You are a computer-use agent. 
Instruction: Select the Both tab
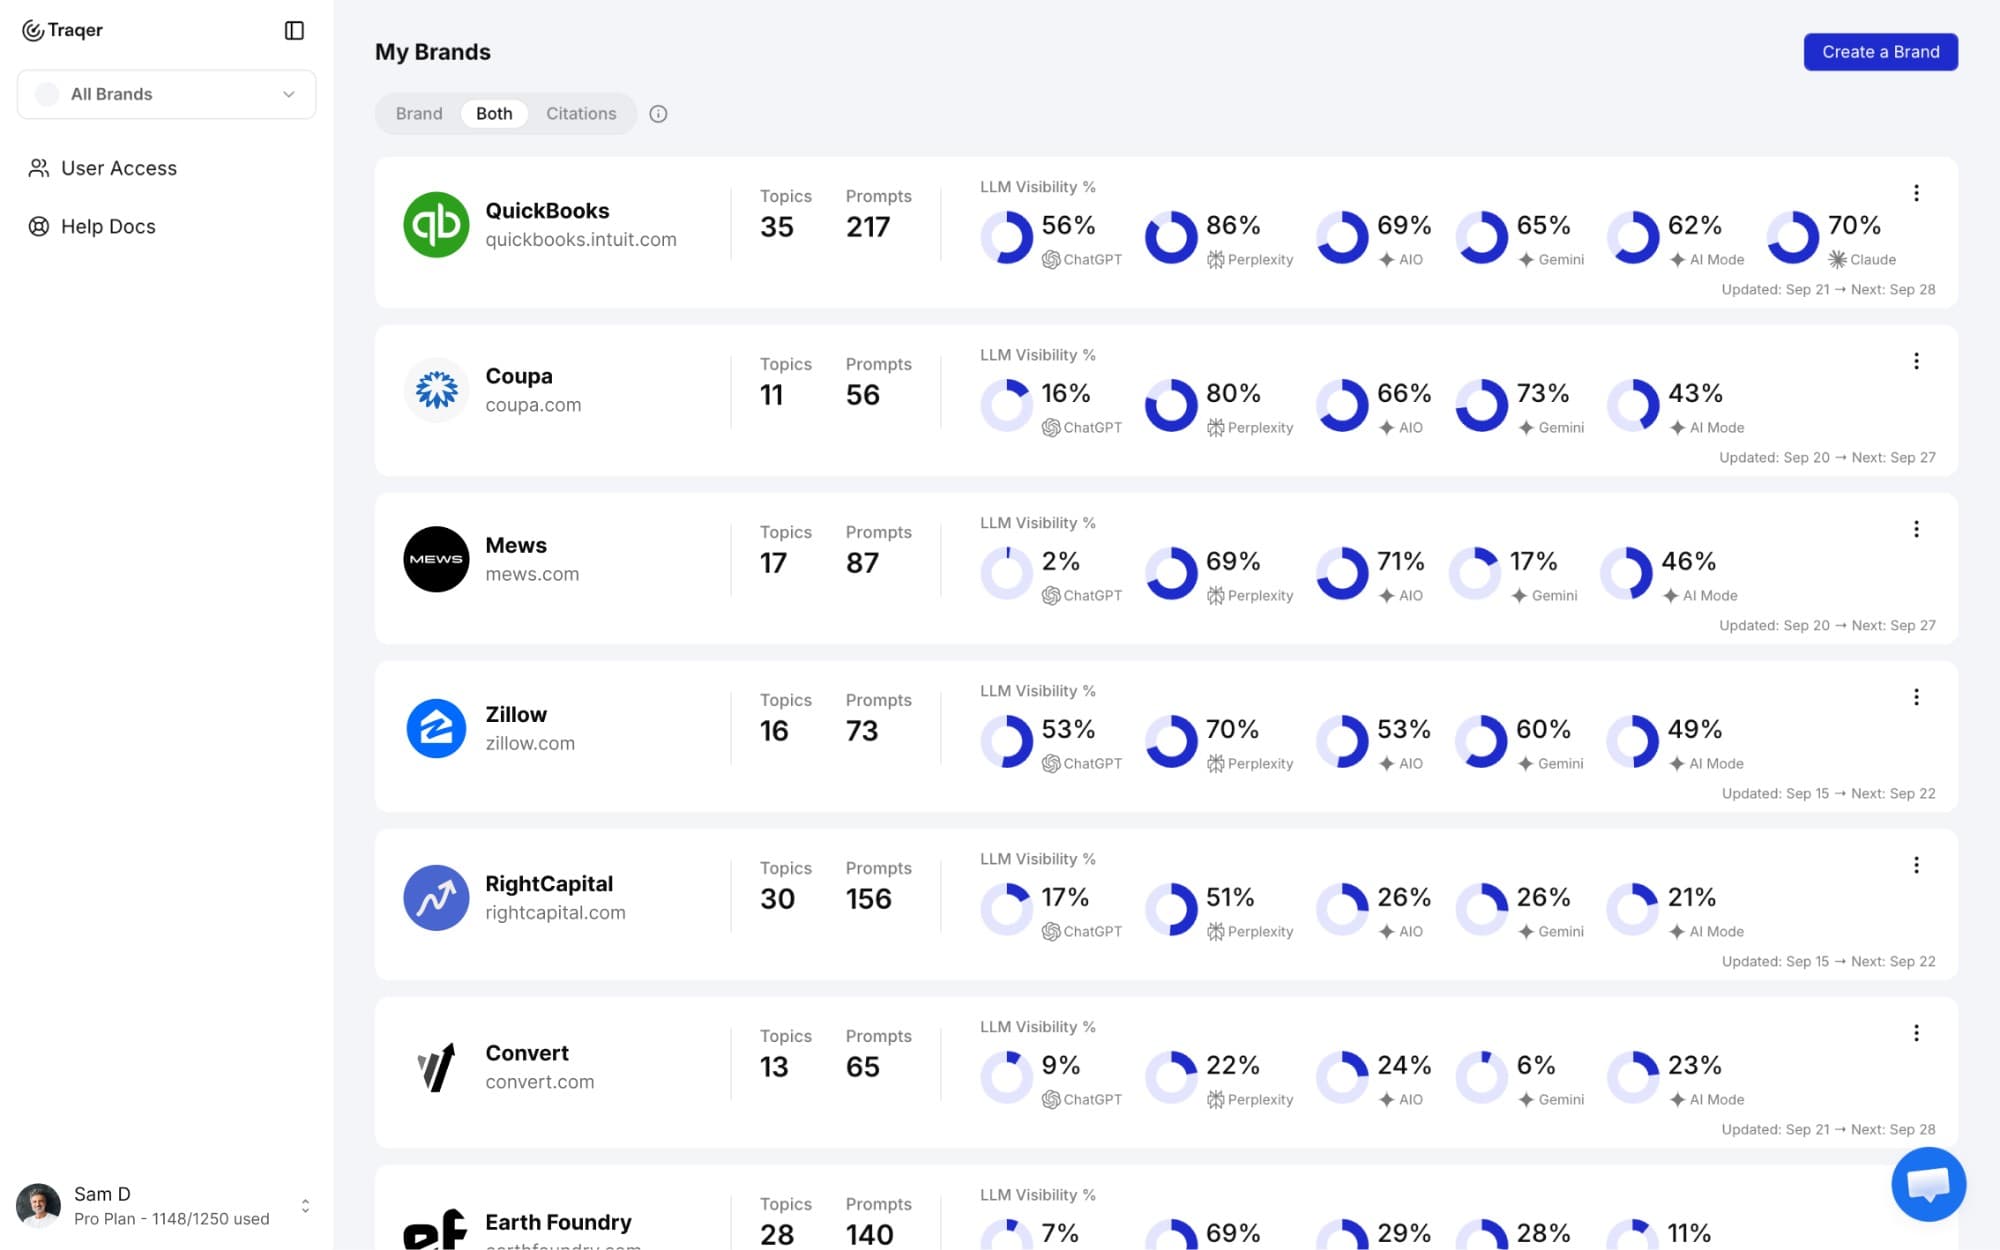[494, 114]
